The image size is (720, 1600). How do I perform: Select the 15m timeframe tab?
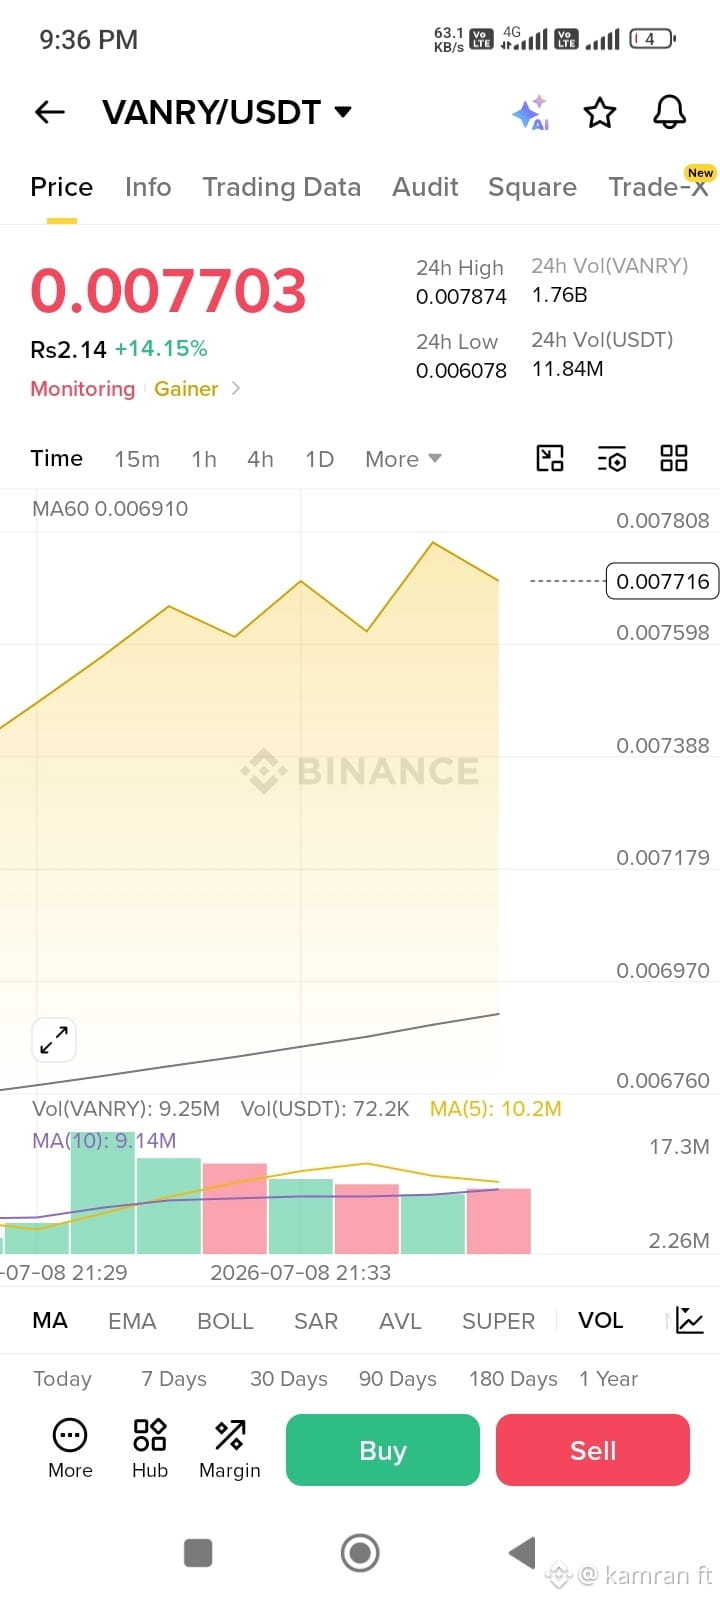pos(137,459)
